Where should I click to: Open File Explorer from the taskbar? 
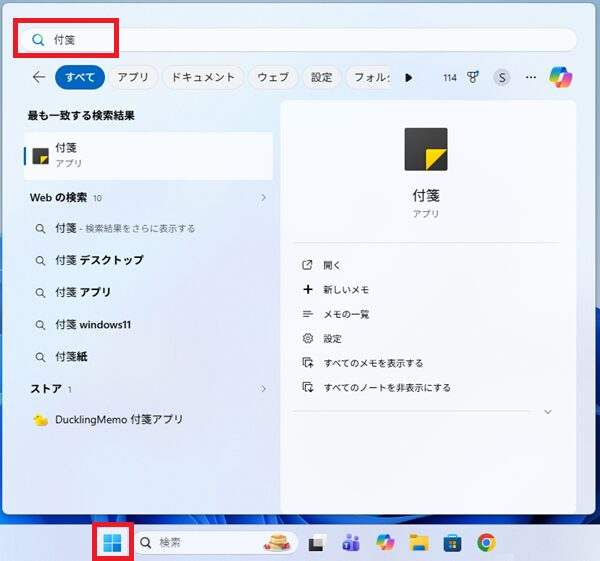419,543
